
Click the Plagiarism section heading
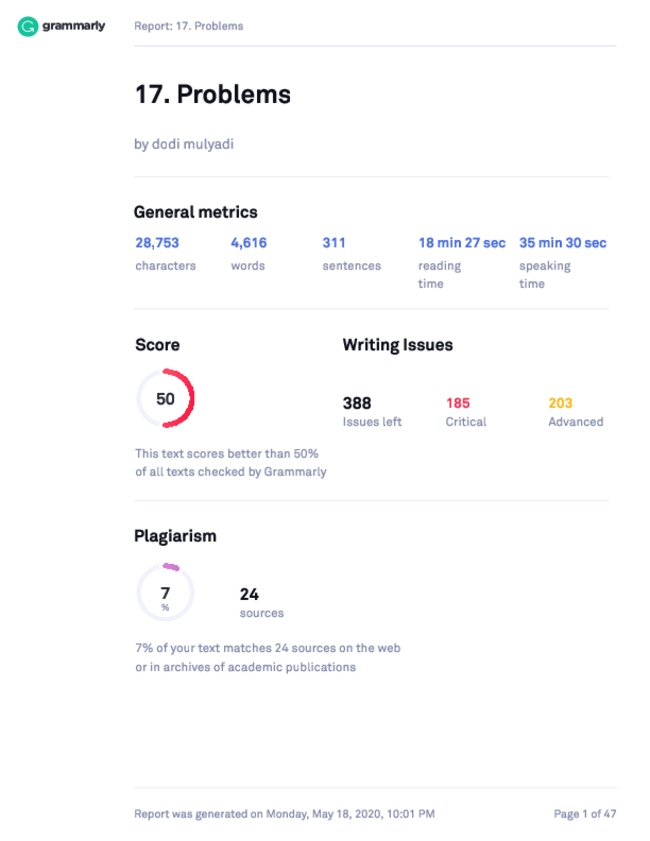[175, 536]
